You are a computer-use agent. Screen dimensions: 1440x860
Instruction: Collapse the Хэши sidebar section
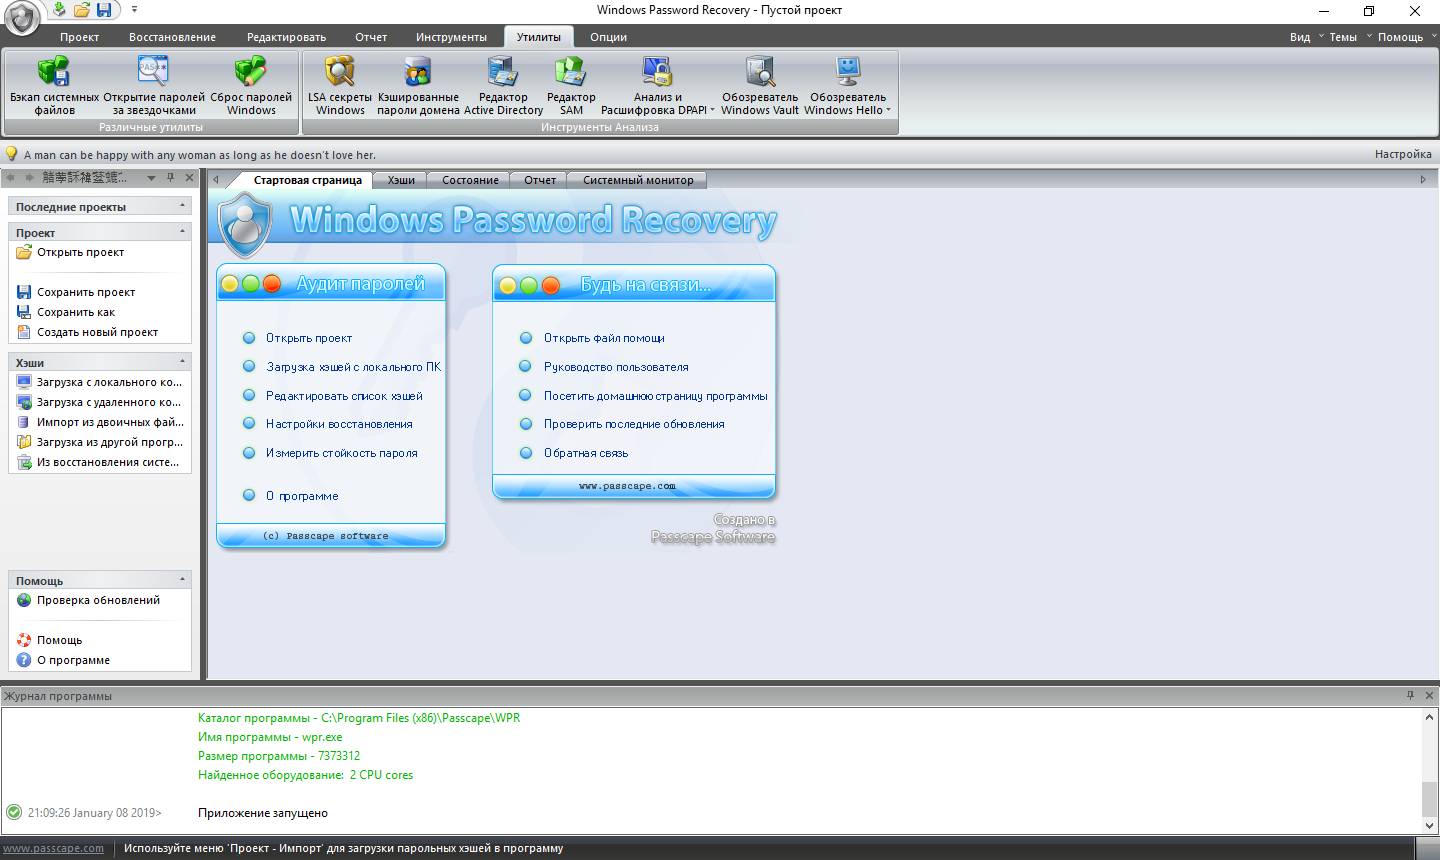pos(182,361)
